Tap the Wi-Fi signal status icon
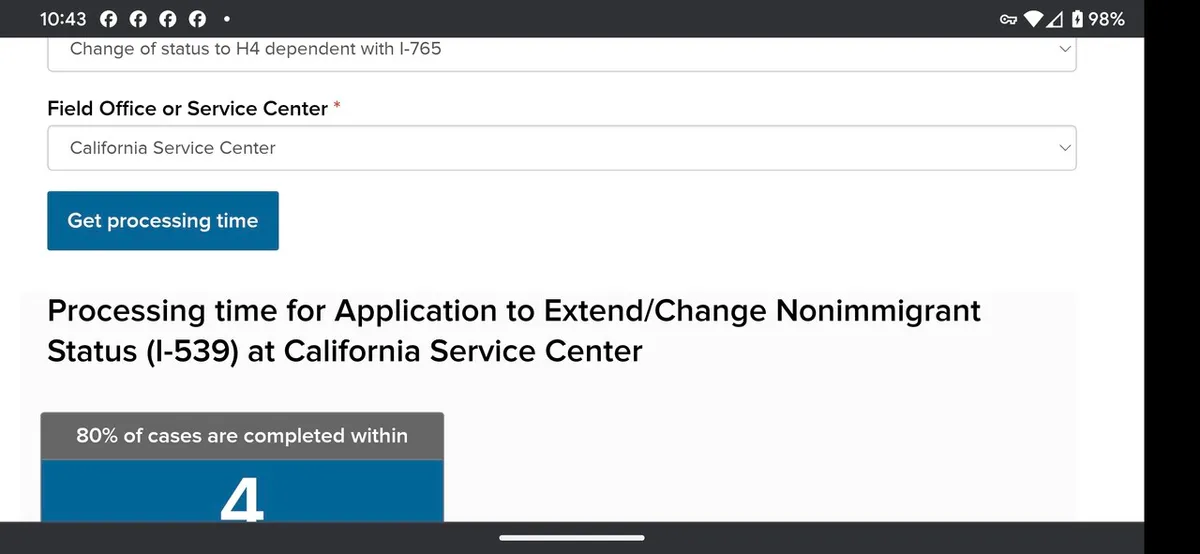 click(x=1034, y=19)
